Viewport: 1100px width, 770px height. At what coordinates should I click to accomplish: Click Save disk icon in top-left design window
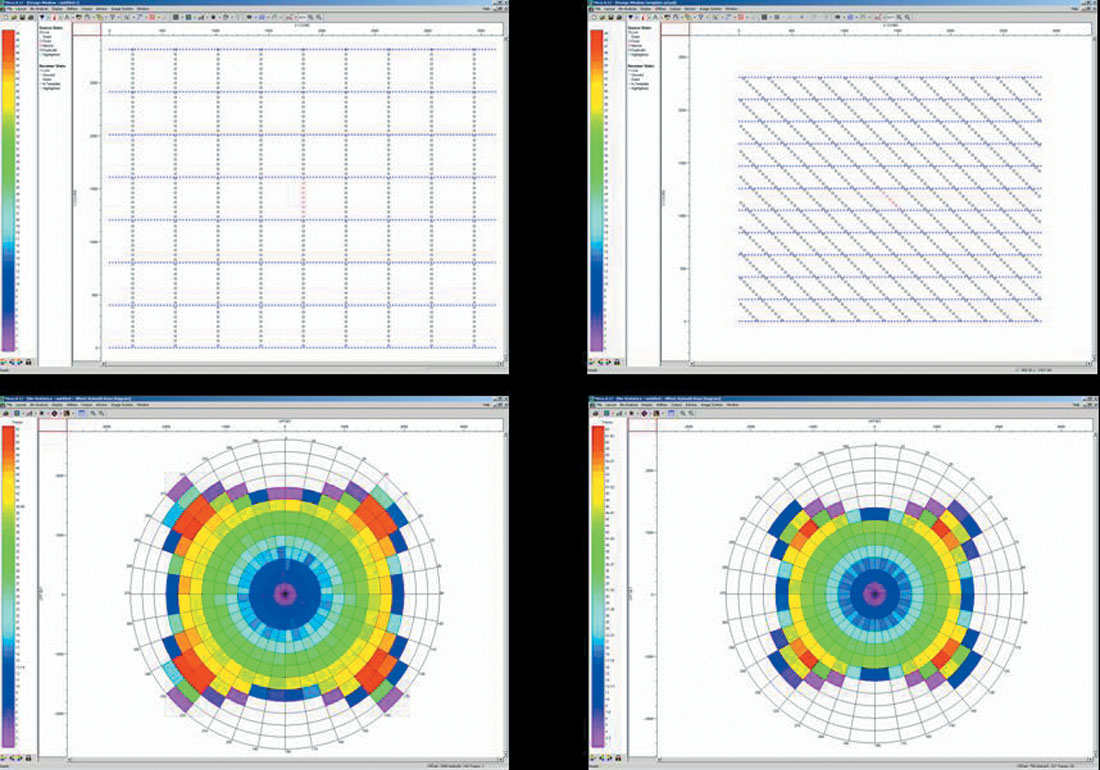pyautogui.click(x=22, y=18)
